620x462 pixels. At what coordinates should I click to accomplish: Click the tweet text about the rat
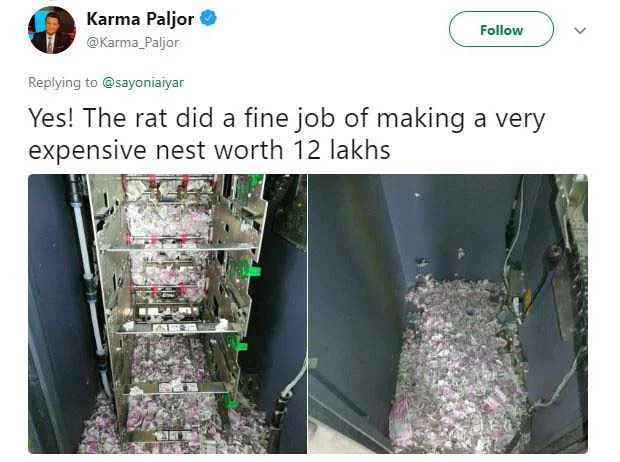tap(287, 134)
